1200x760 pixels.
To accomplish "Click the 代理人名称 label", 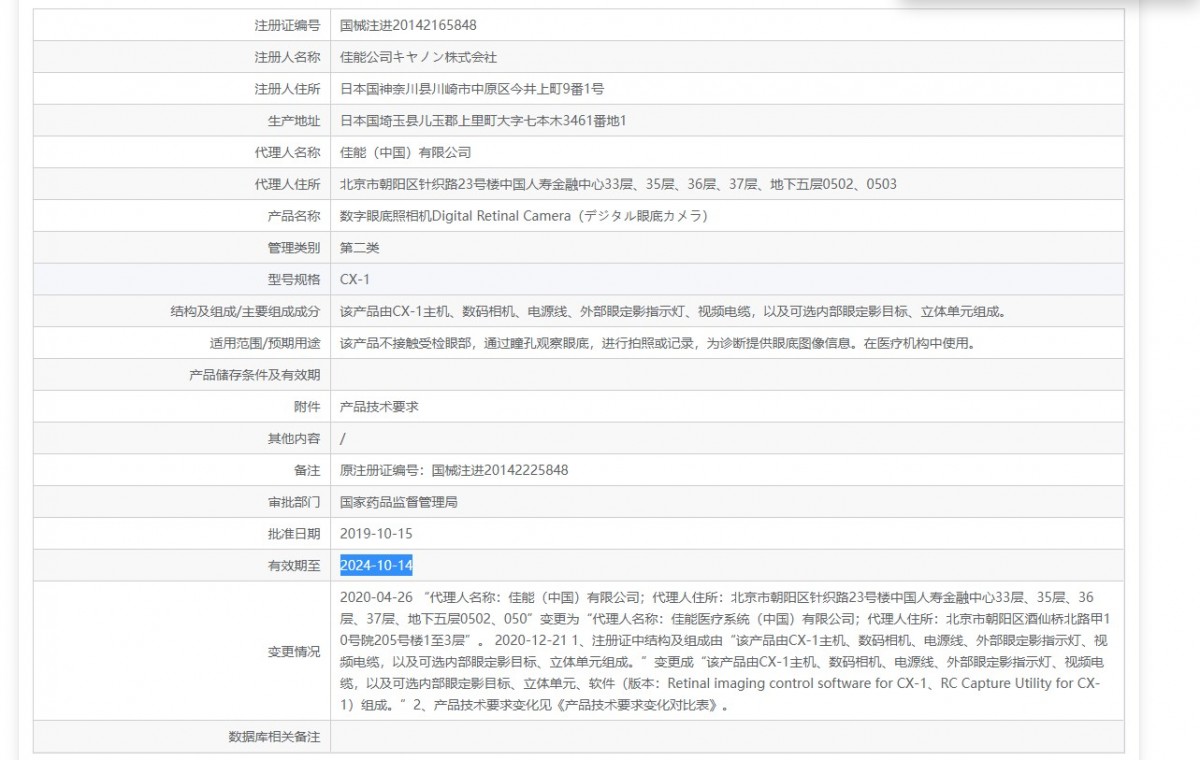I will pyautogui.click(x=288, y=153).
